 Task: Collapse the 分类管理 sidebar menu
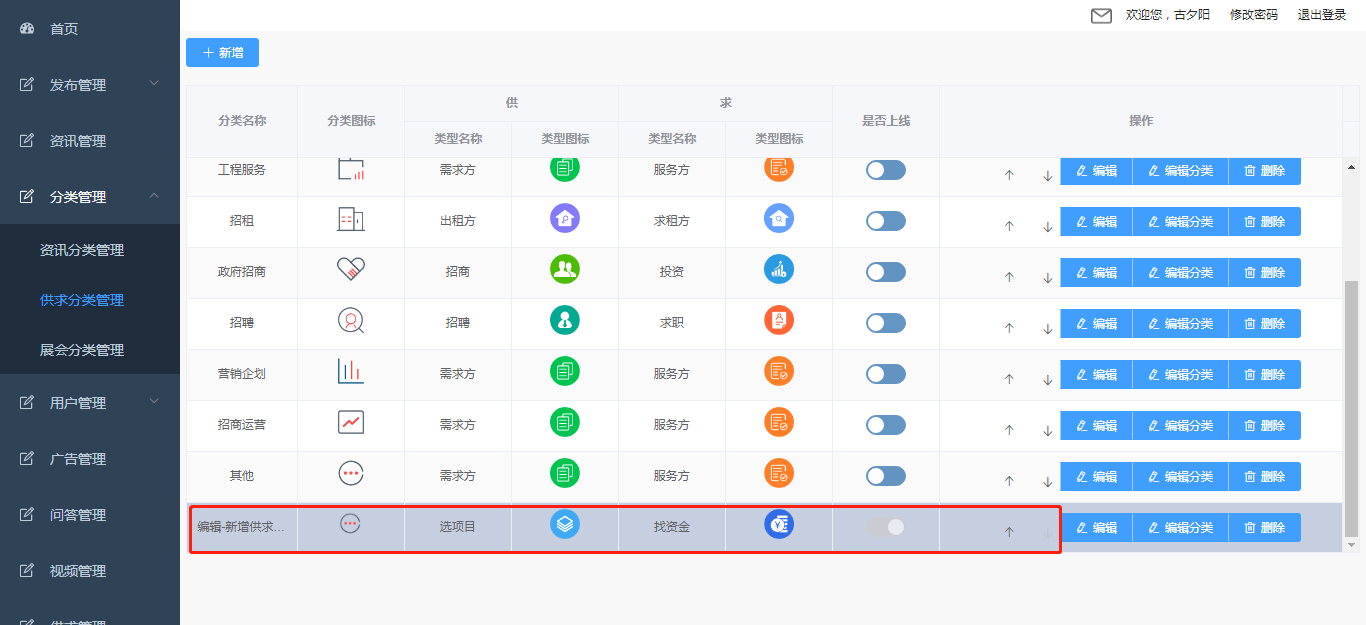click(x=90, y=197)
